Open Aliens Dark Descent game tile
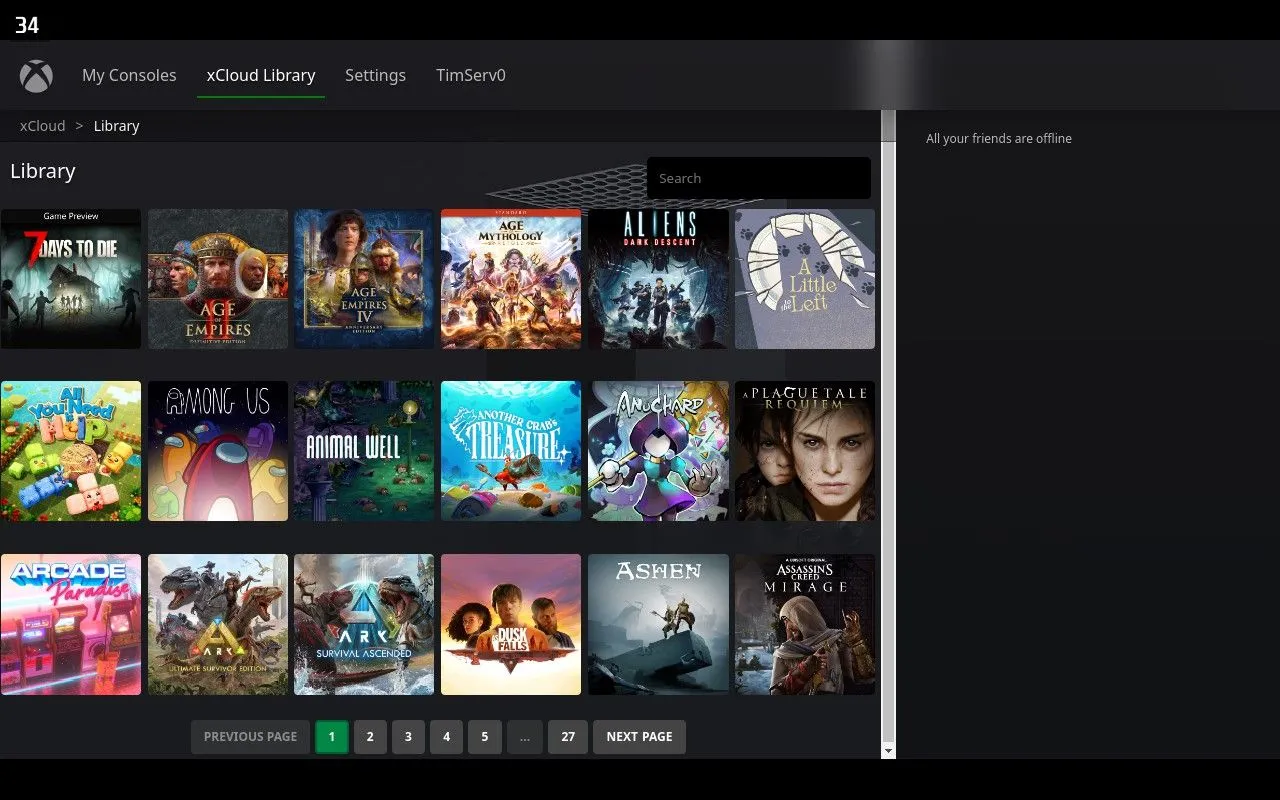The image size is (1280, 800). coord(658,279)
